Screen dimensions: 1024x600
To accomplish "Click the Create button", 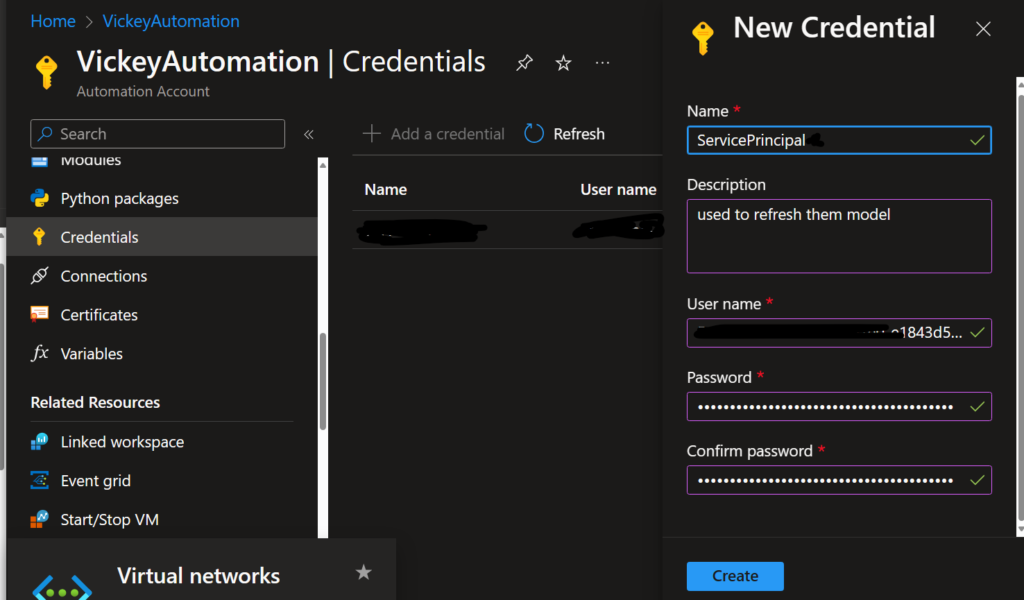I will click(735, 576).
